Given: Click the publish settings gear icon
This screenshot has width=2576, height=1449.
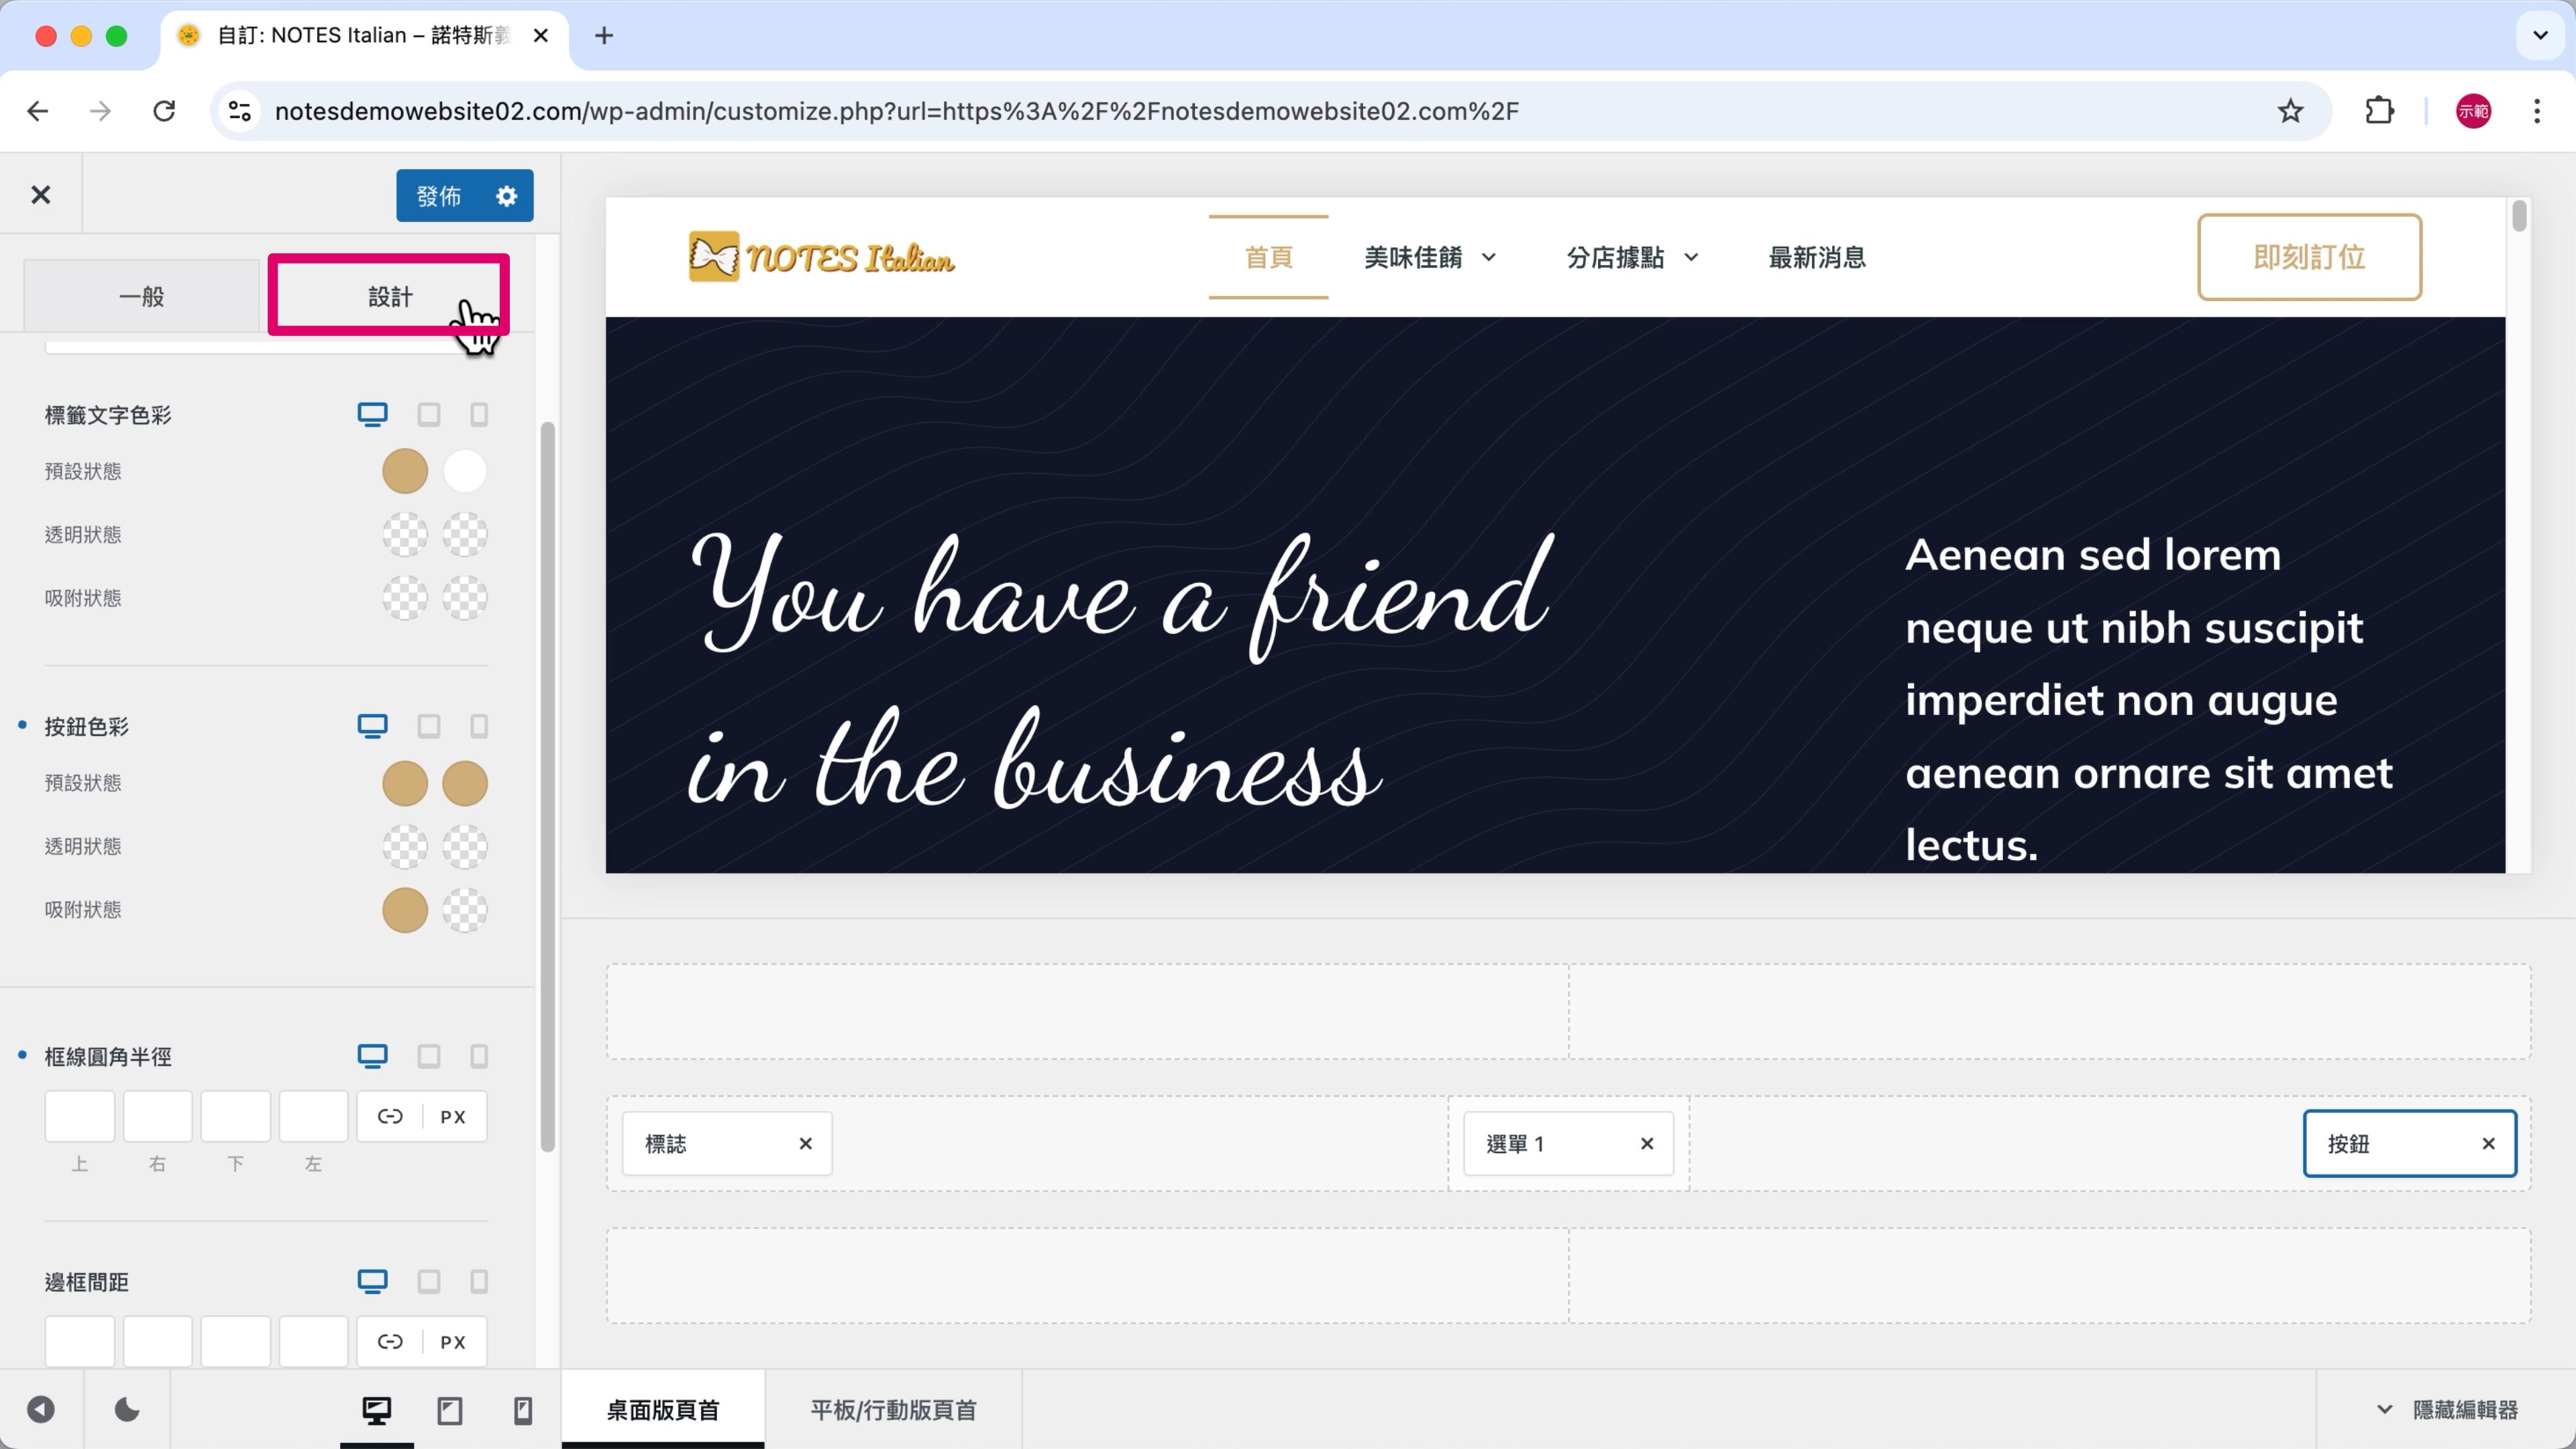Looking at the screenshot, I should coord(507,196).
